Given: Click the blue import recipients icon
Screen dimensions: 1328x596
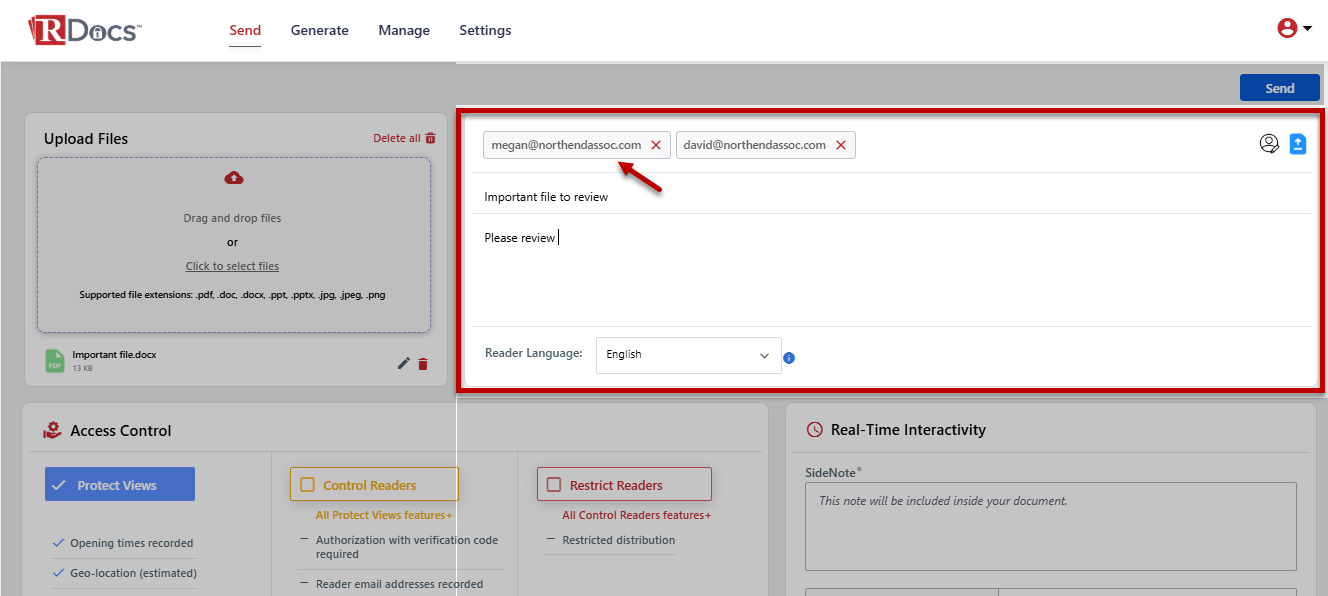Looking at the screenshot, I should (1298, 144).
